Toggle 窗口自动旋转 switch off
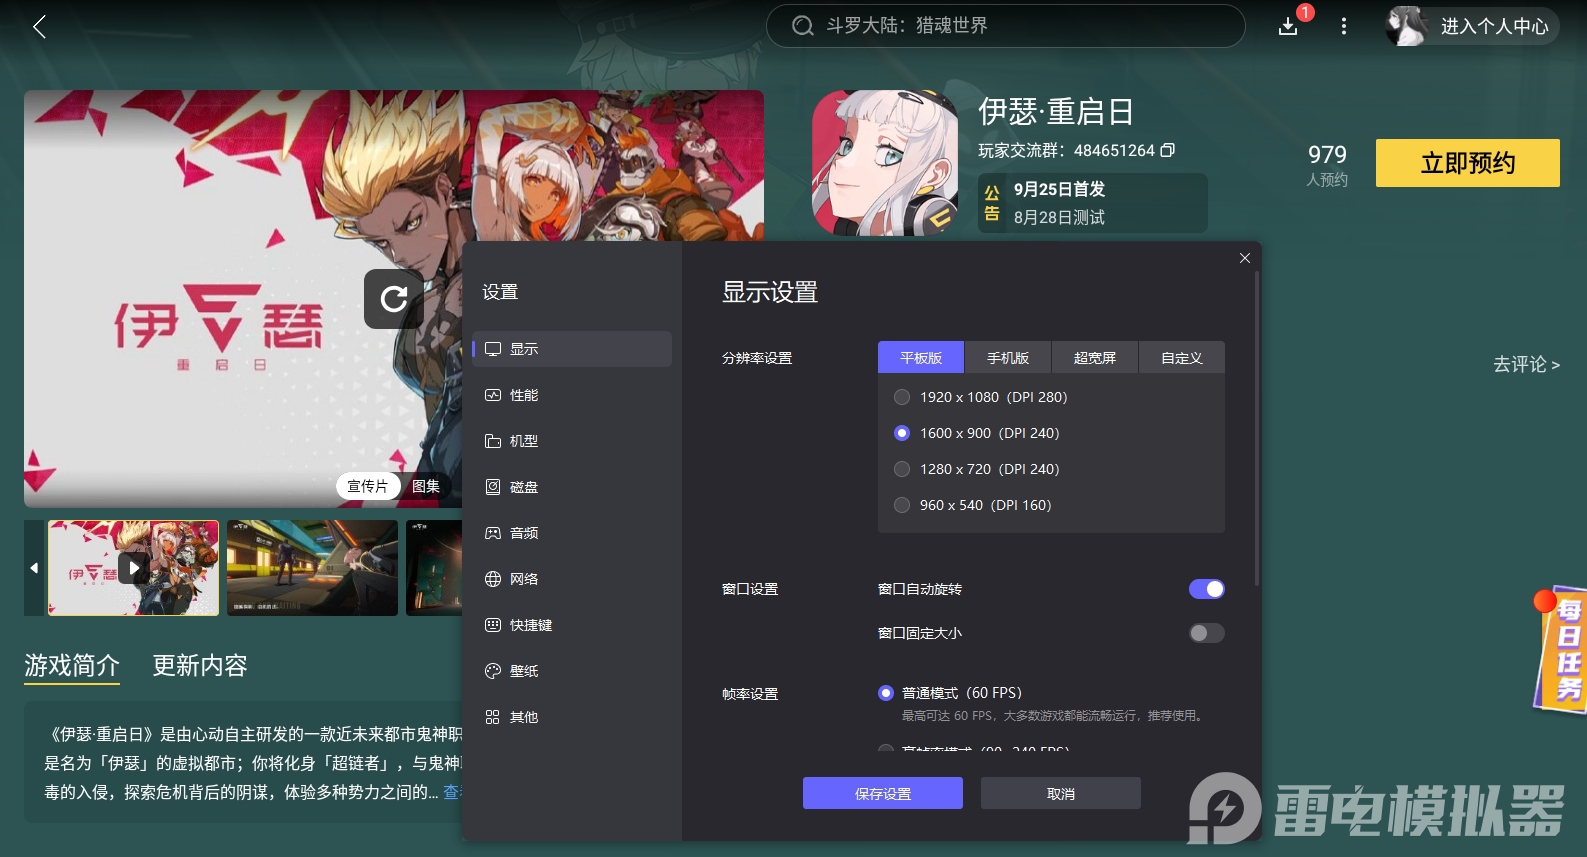Viewport: 1587px width, 857px height. point(1207,589)
